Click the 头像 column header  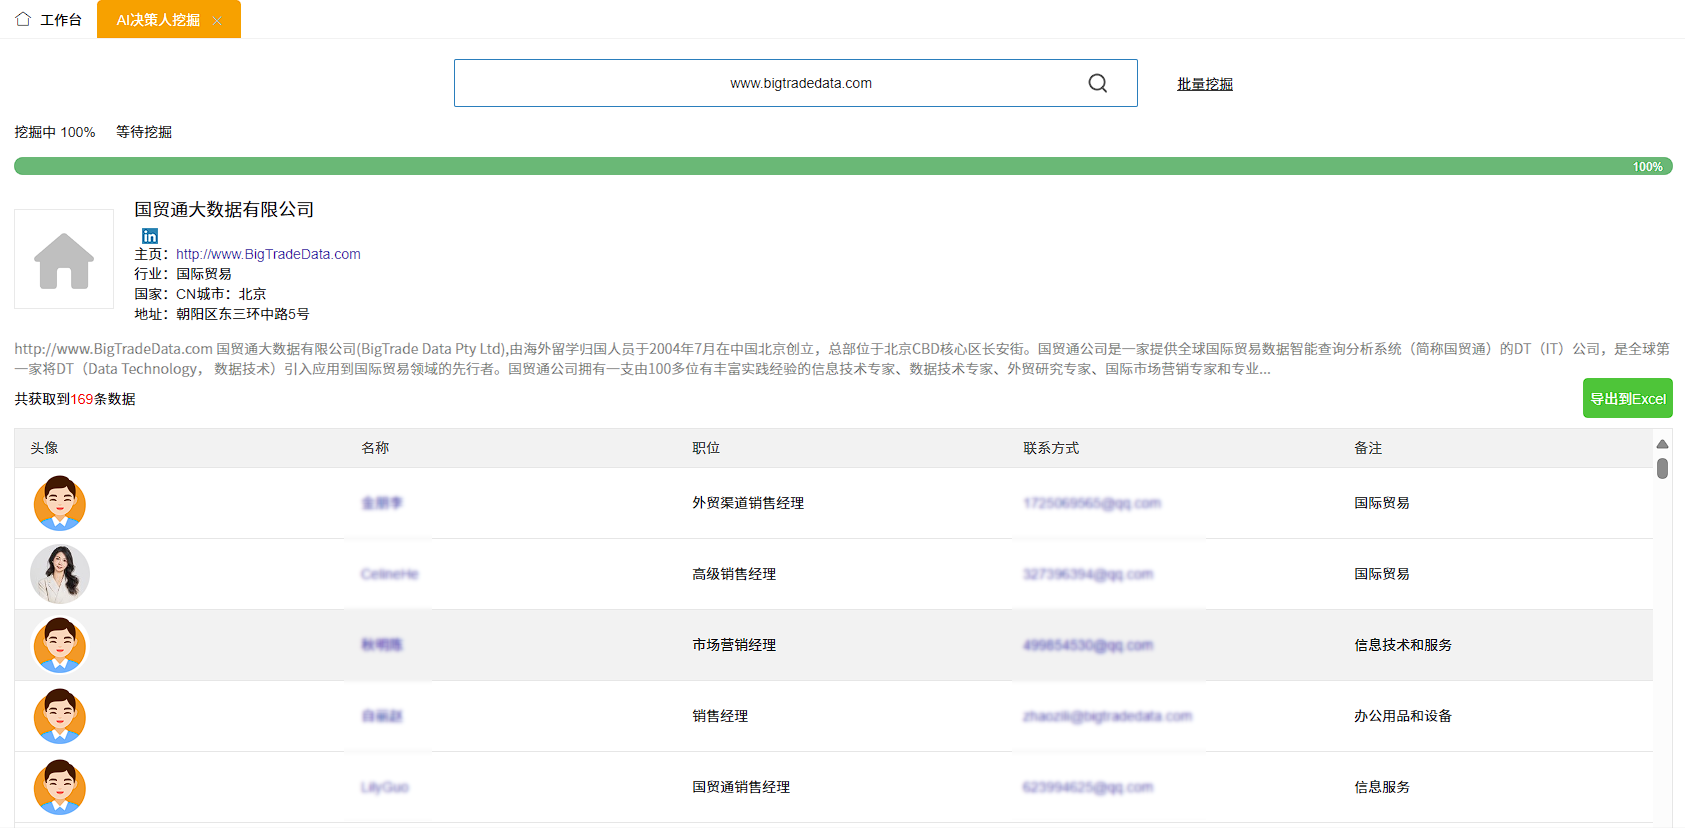pos(44,448)
